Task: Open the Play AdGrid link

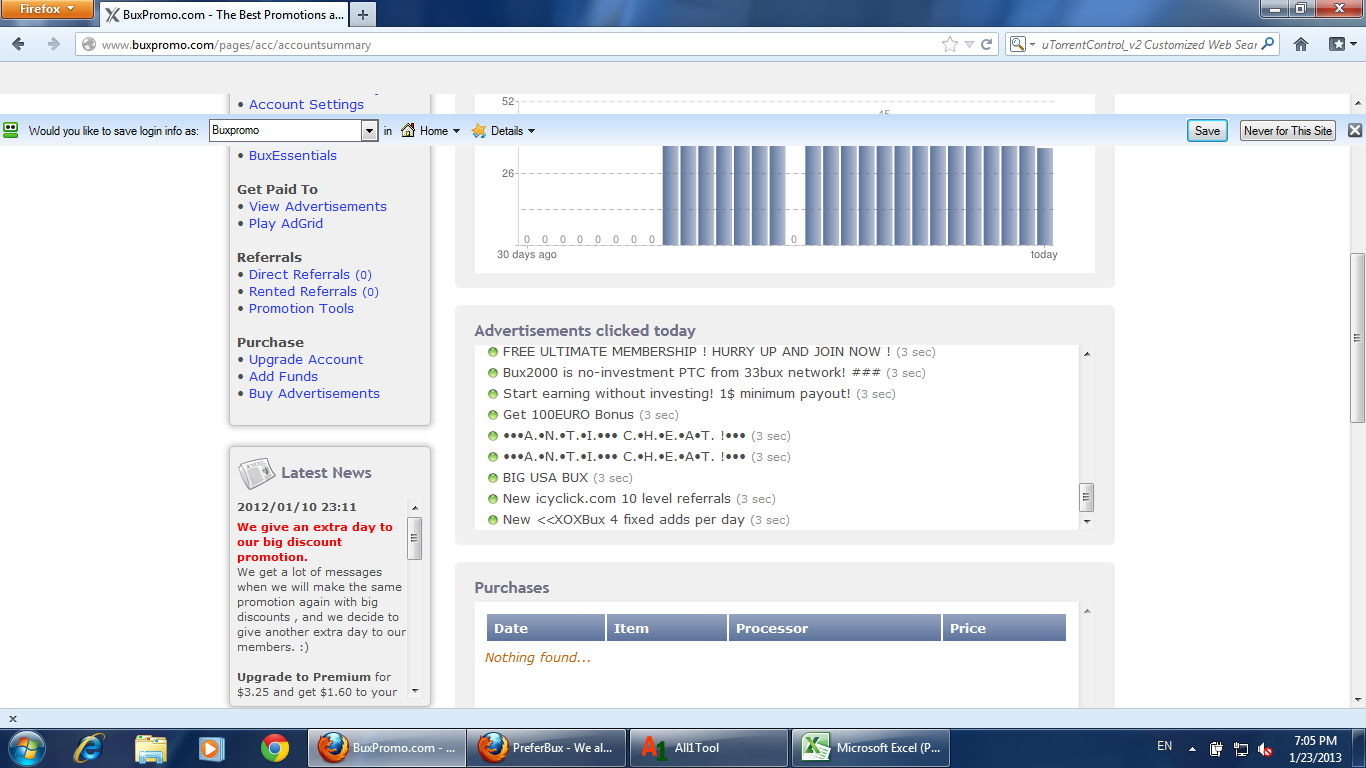Action: pyautogui.click(x=286, y=224)
